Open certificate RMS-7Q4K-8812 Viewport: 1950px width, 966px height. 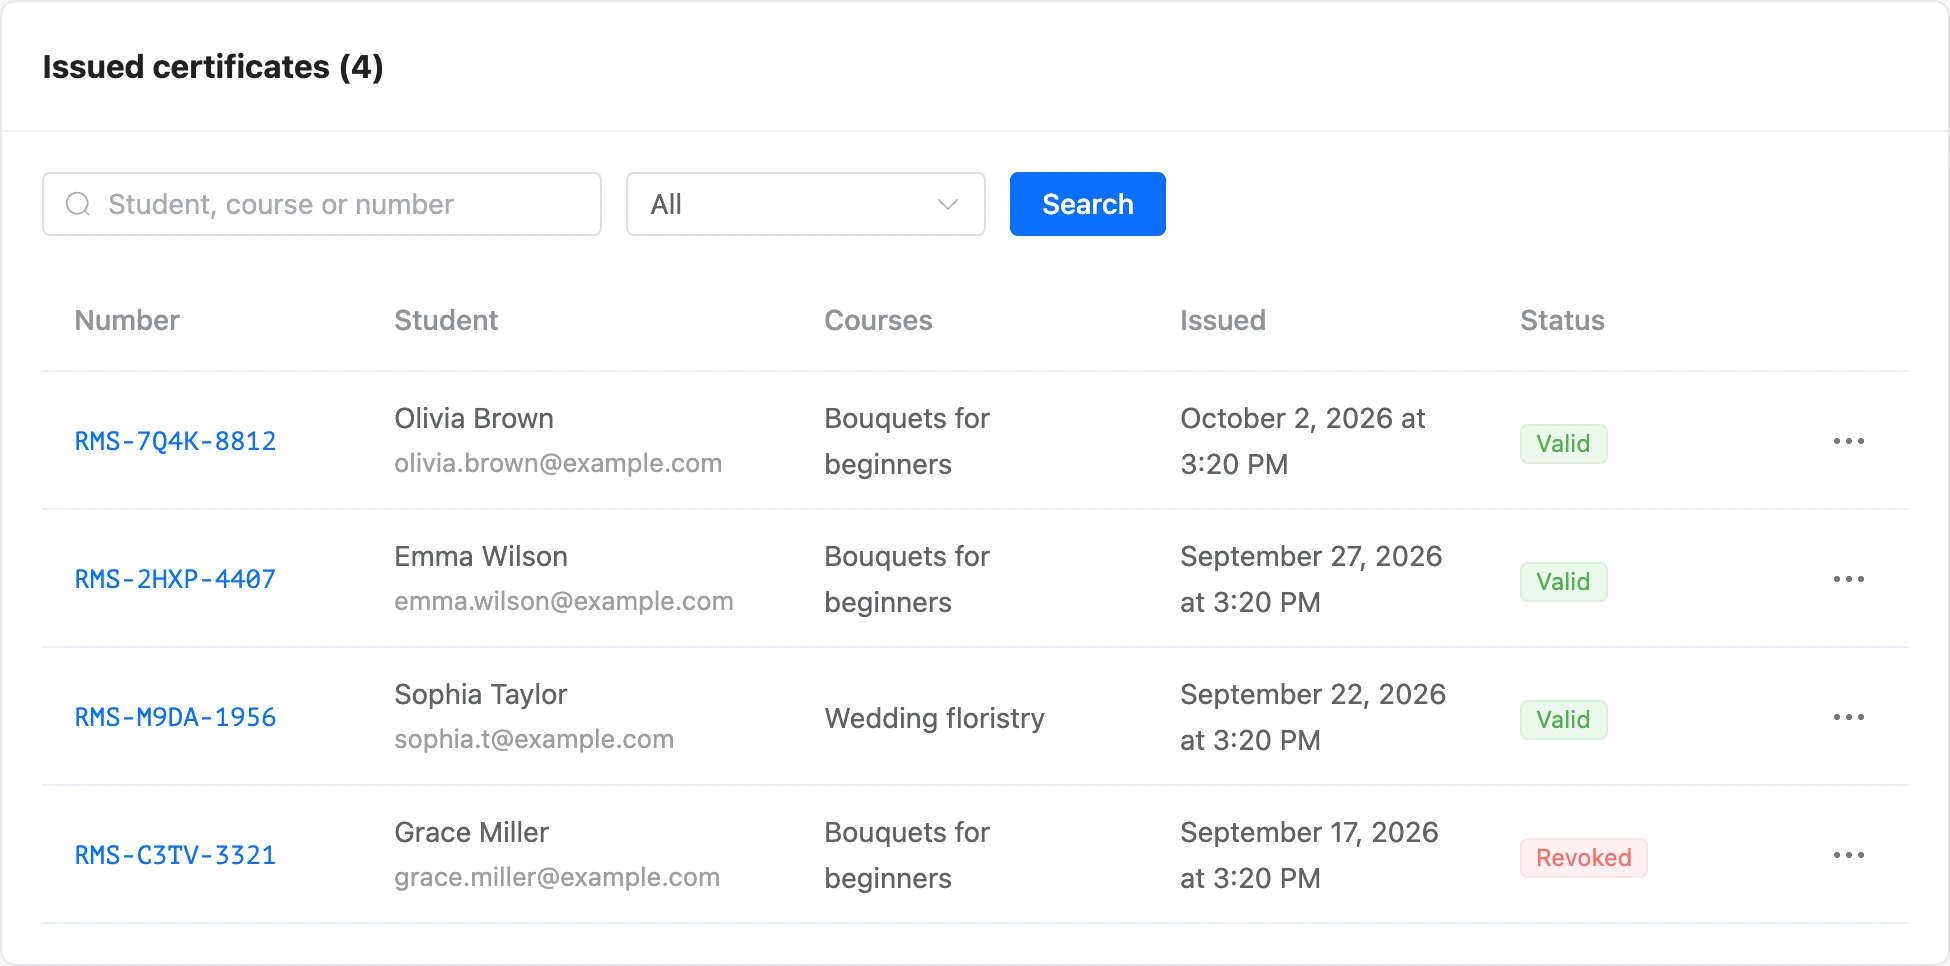[x=175, y=441]
